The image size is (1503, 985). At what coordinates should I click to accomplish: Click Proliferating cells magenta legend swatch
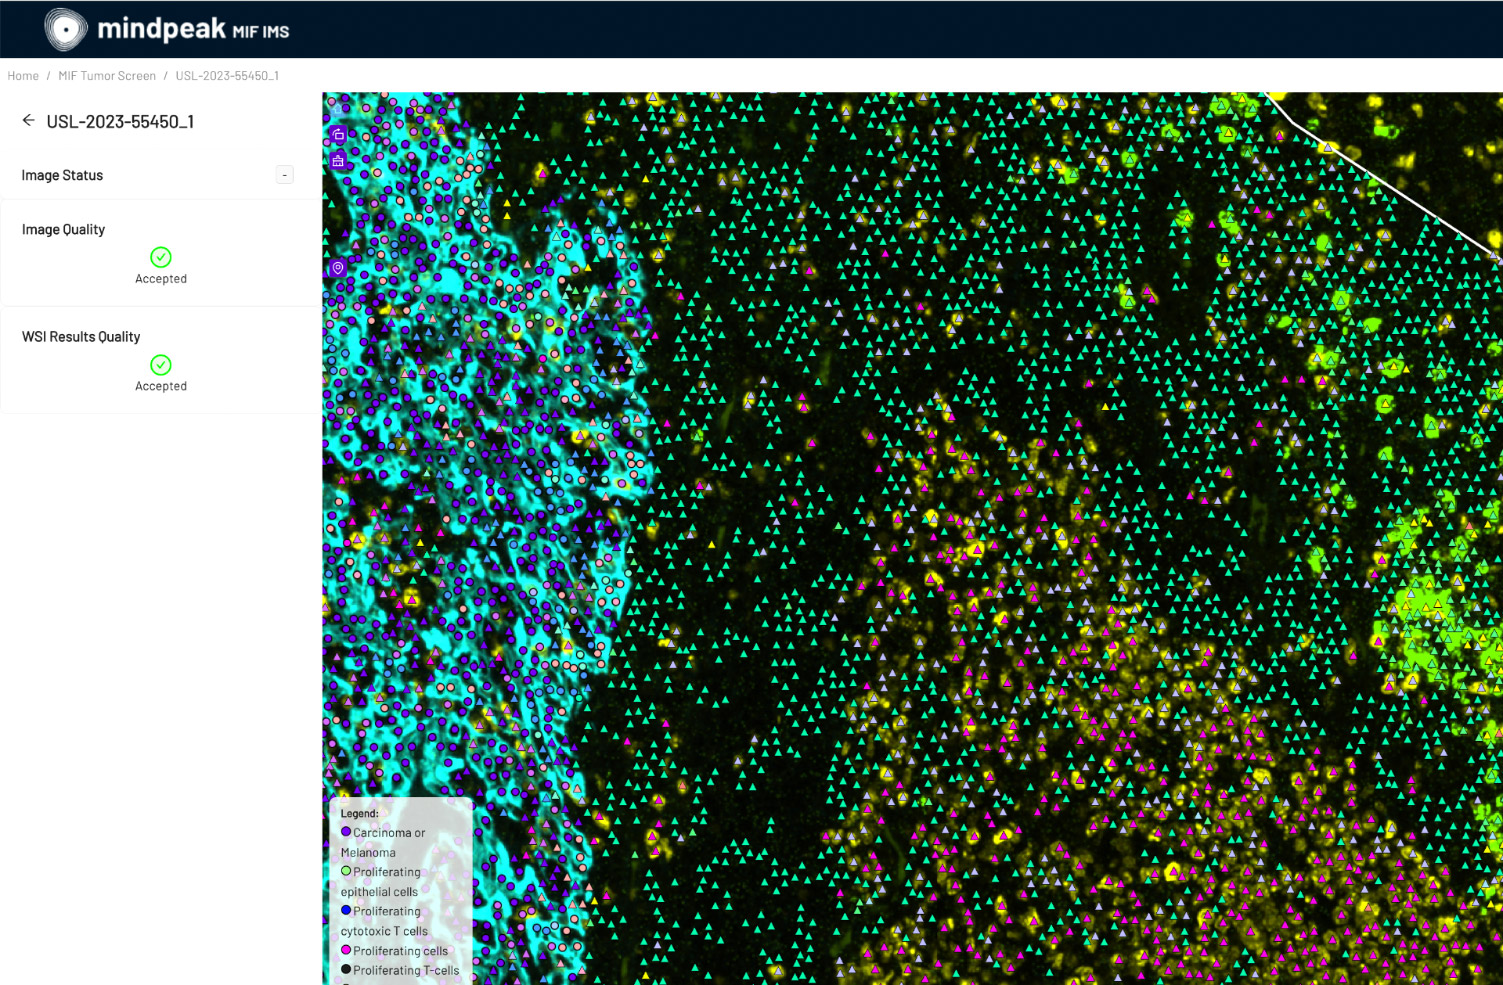[346, 950]
